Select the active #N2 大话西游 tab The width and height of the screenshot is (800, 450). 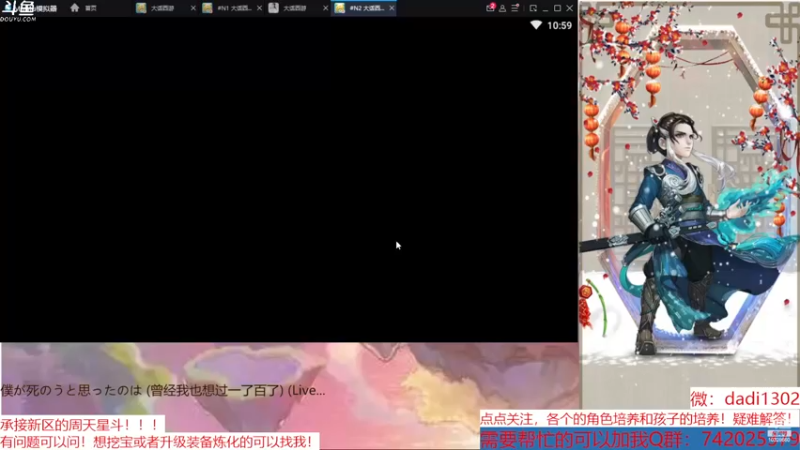pos(364,8)
